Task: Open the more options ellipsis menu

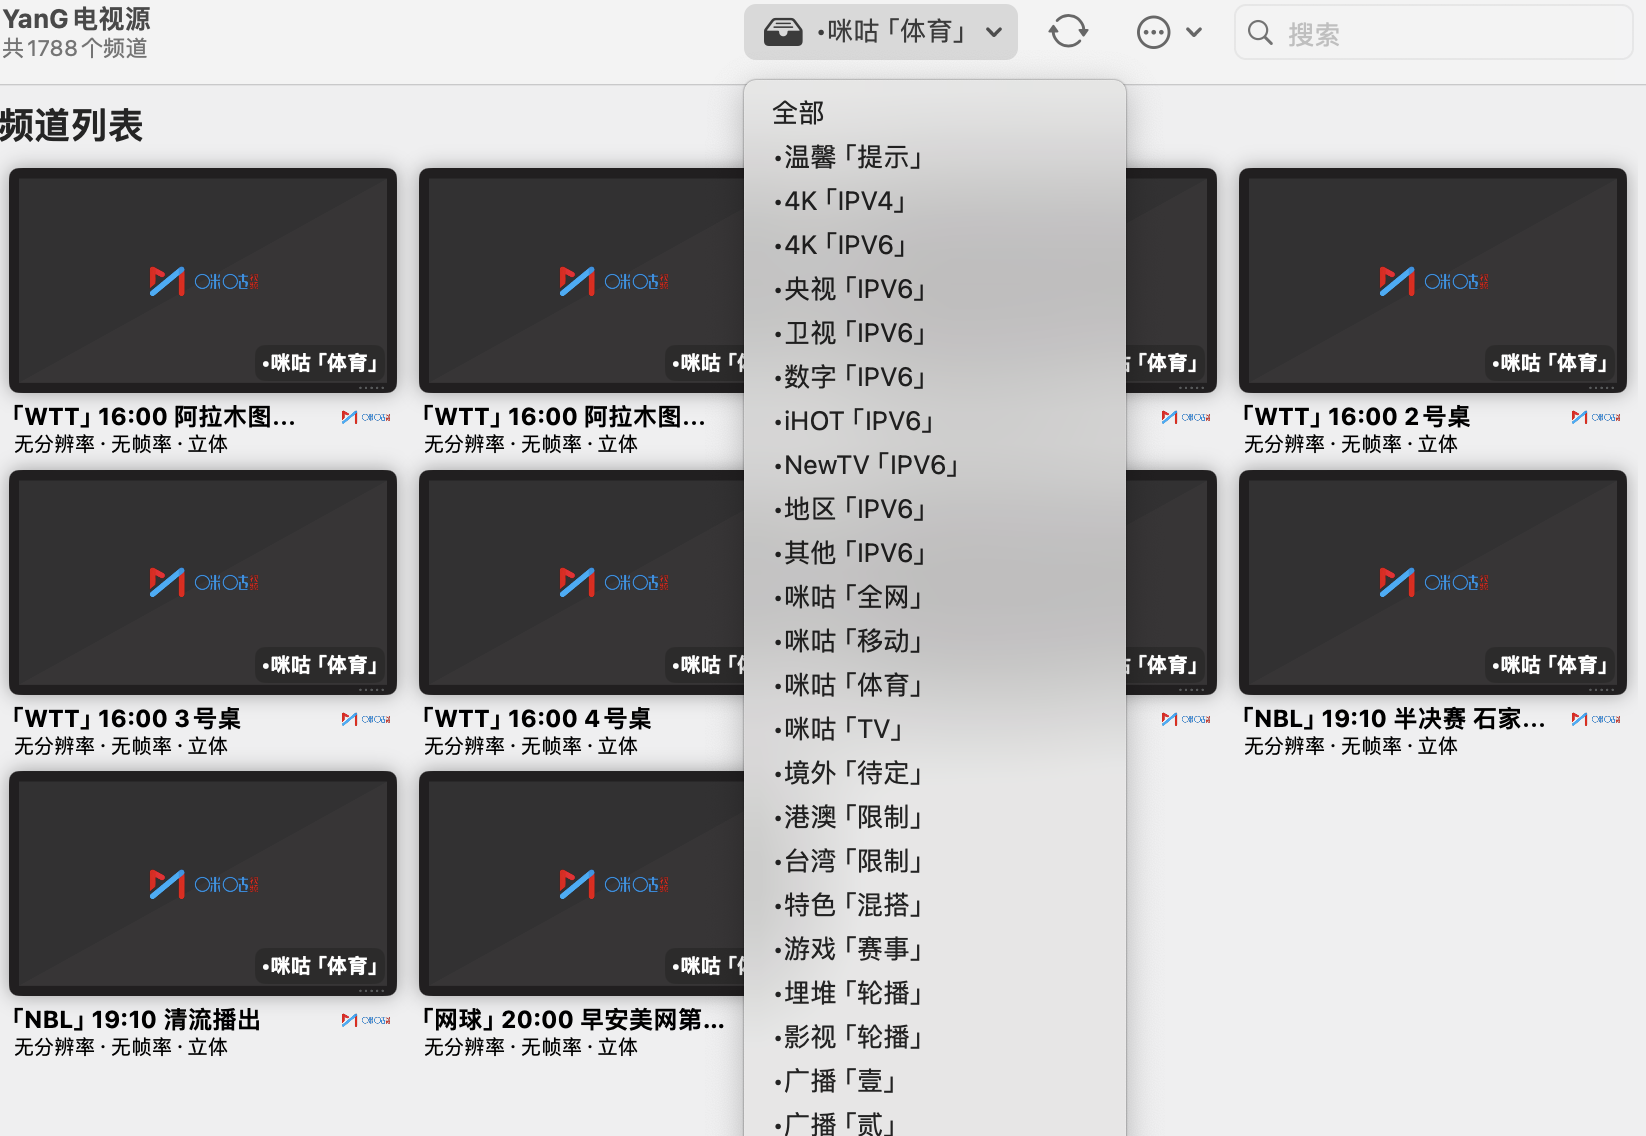Action: (1169, 32)
